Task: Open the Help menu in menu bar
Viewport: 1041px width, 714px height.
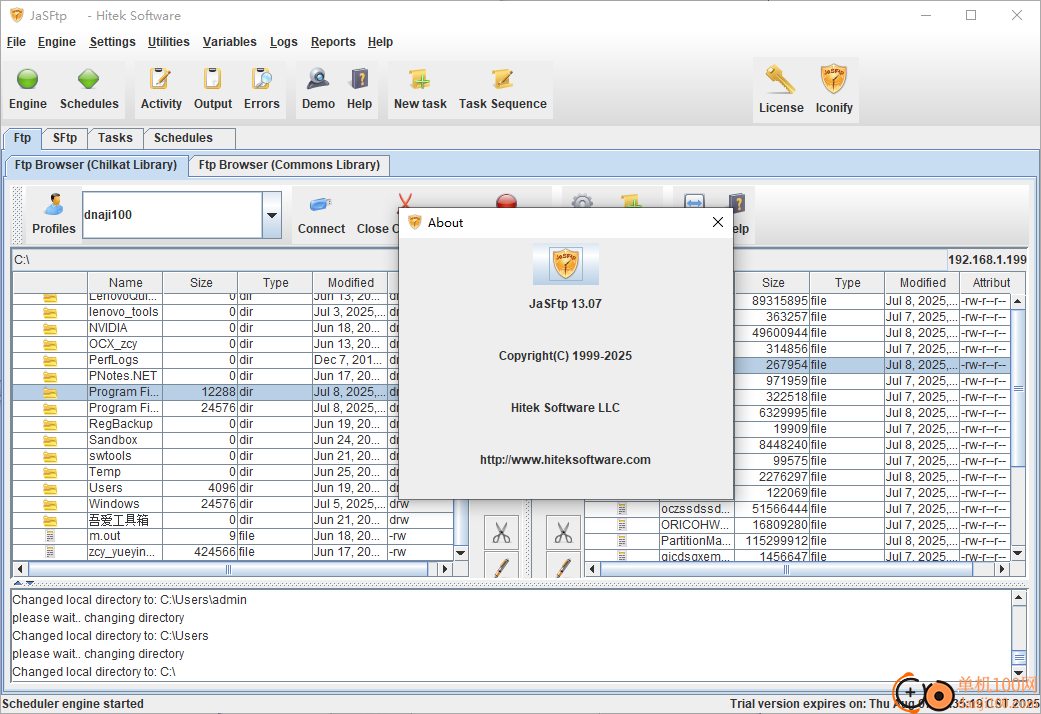Action: [380, 42]
